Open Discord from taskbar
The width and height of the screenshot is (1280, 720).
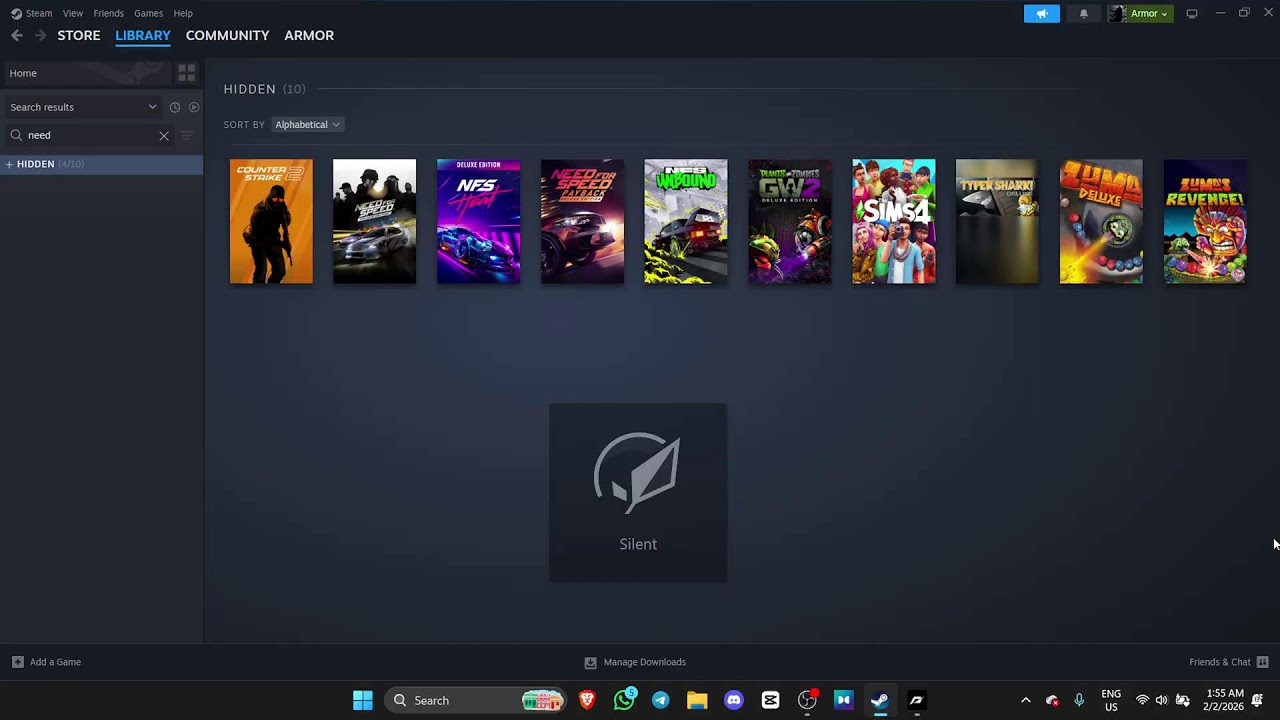coord(734,700)
